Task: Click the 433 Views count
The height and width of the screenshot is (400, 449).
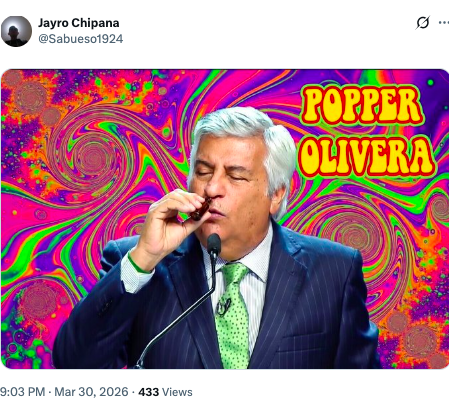Action: tap(165, 392)
